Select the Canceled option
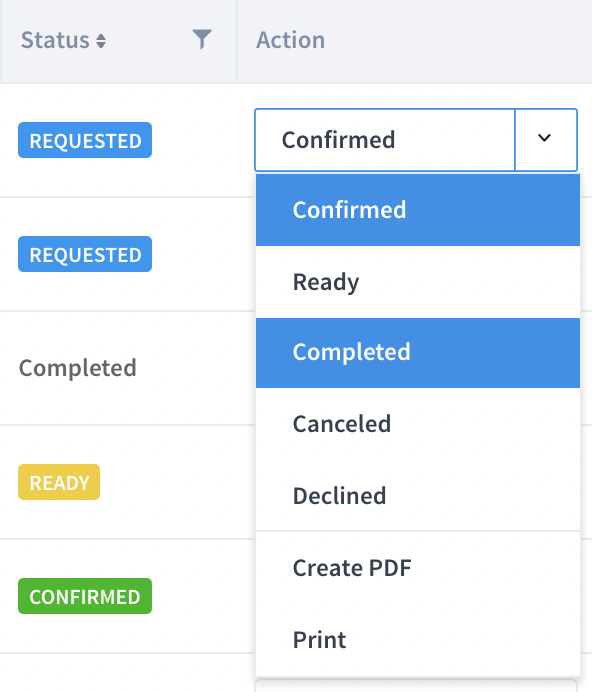 [x=418, y=424]
